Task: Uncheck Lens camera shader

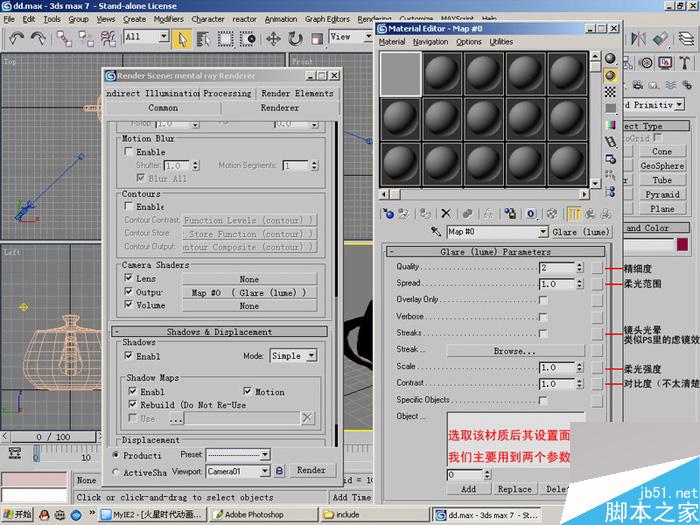Action: pyautogui.click(x=129, y=278)
